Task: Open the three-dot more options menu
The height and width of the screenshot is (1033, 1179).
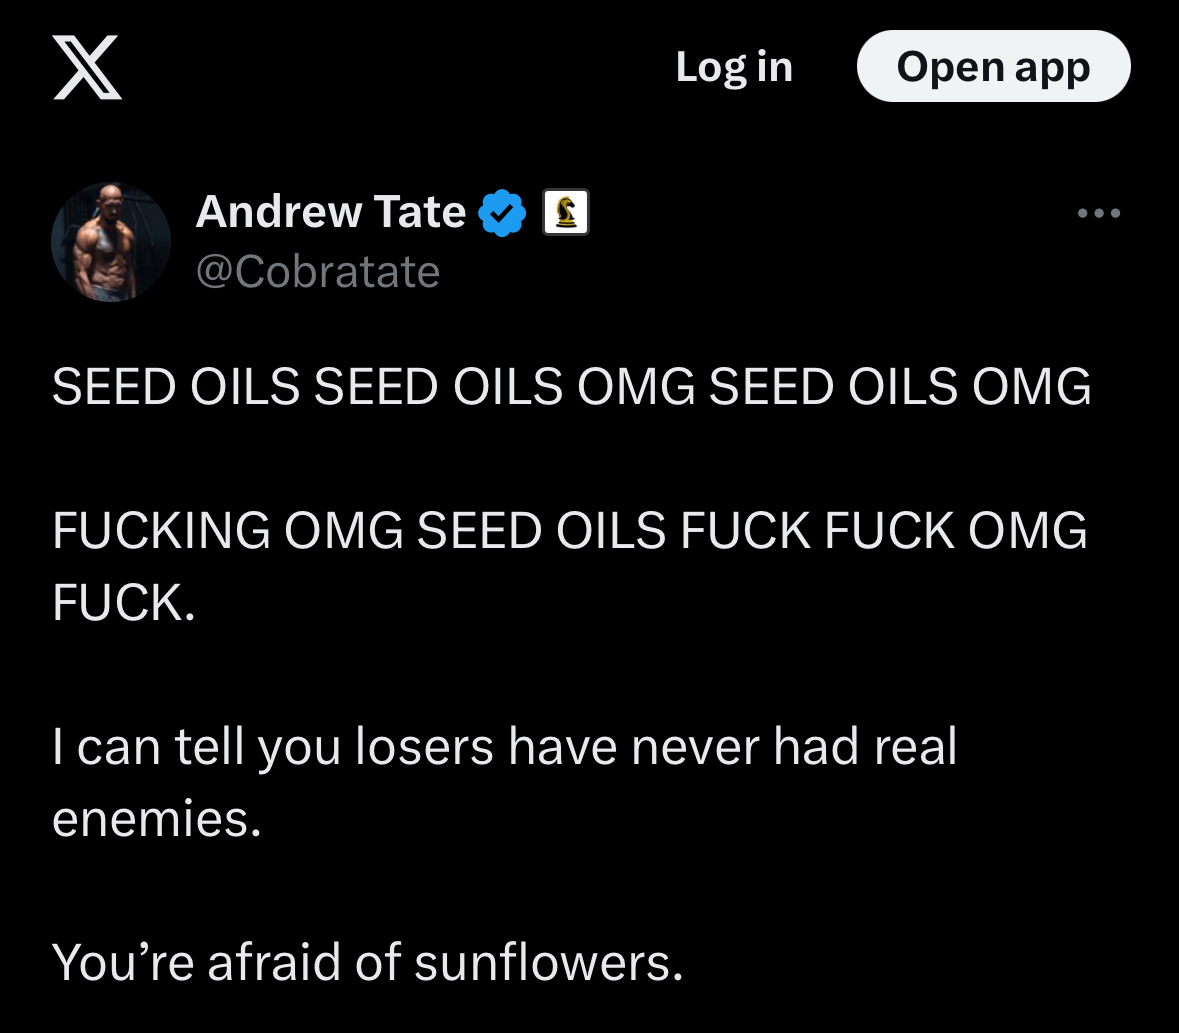Action: pyautogui.click(x=1099, y=213)
